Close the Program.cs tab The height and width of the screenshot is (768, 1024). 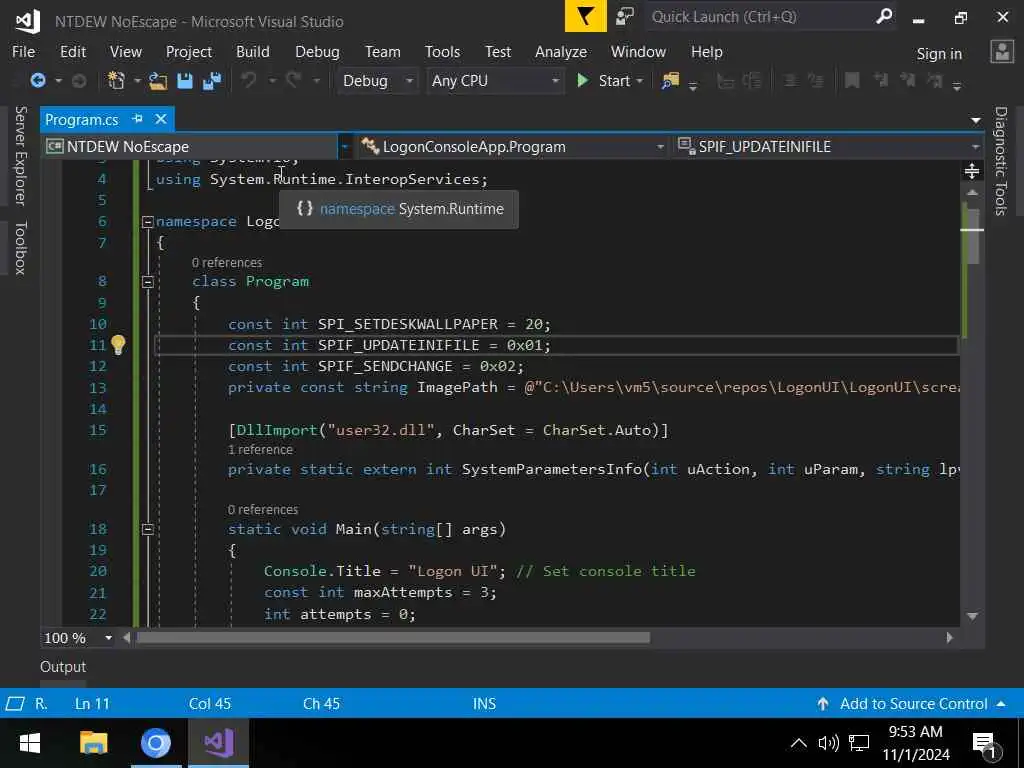pyautogui.click(x=161, y=119)
